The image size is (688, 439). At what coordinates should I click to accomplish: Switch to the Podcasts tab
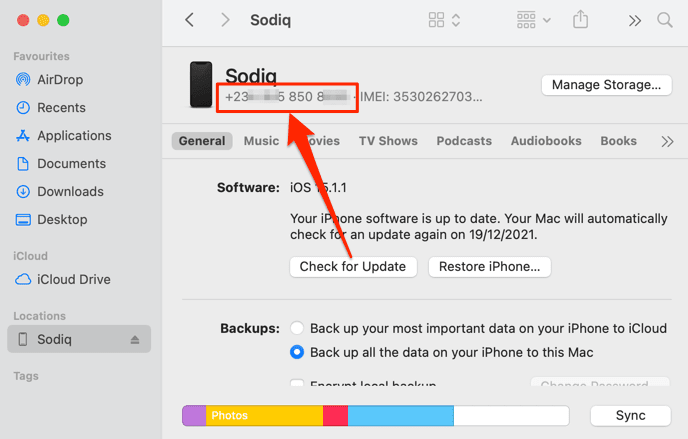pyautogui.click(x=464, y=141)
